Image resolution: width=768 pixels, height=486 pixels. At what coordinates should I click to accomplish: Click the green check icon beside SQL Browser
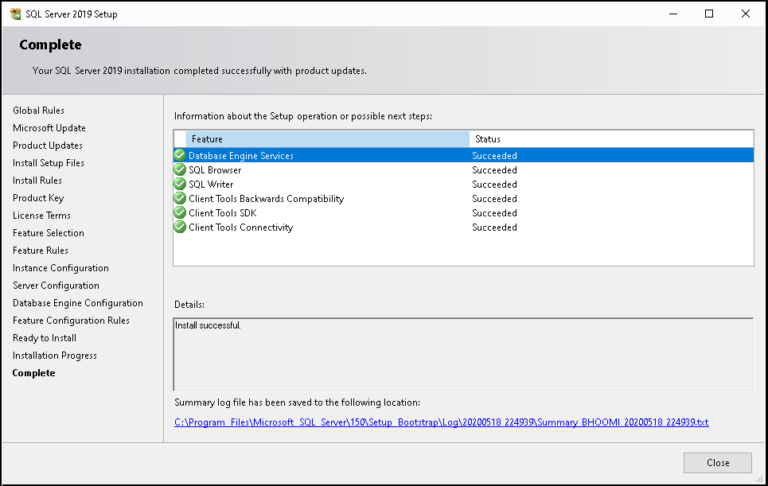click(x=180, y=170)
